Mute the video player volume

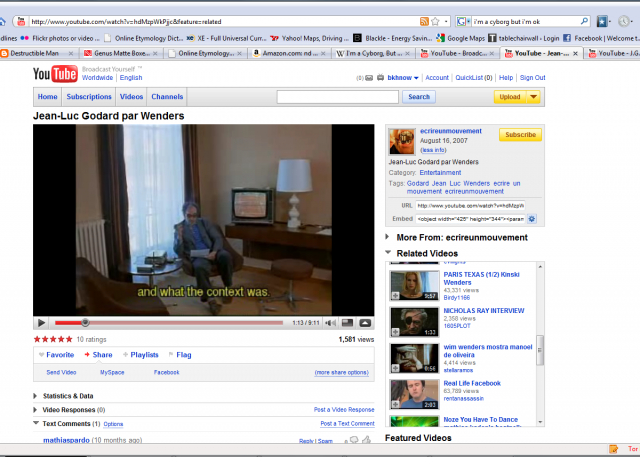click(x=330, y=323)
